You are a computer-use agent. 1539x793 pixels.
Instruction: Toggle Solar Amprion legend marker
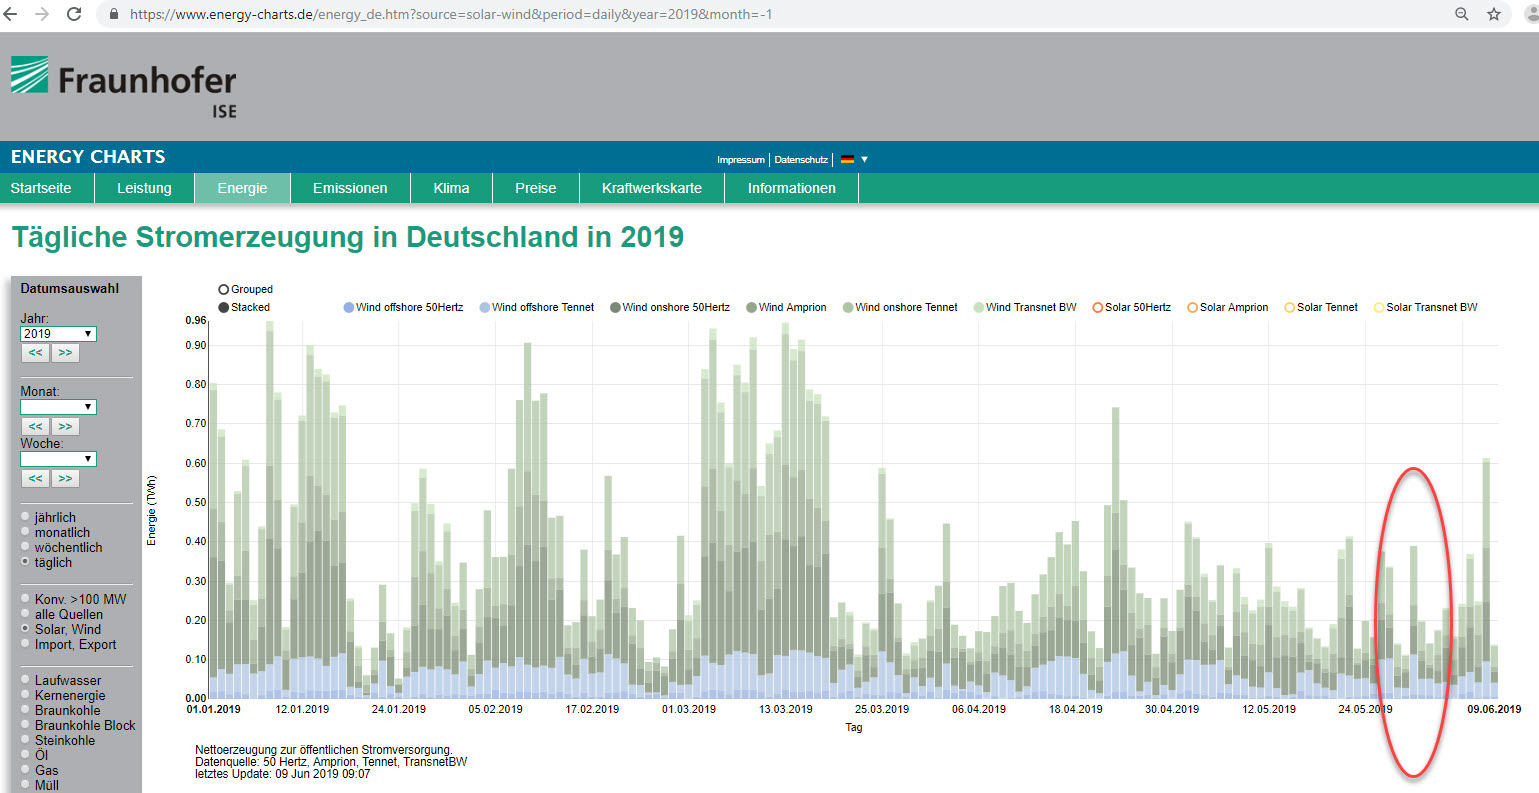pyautogui.click(x=1192, y=308)
